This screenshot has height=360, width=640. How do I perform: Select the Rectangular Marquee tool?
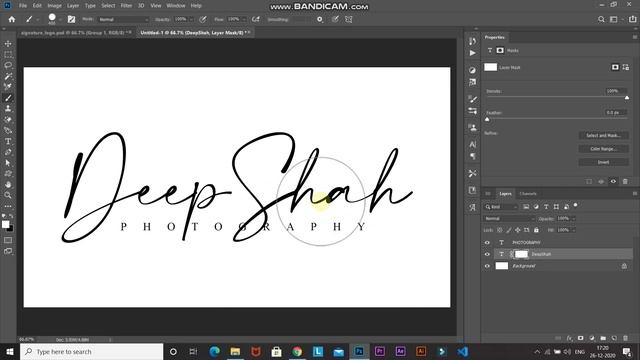[8, 54]
